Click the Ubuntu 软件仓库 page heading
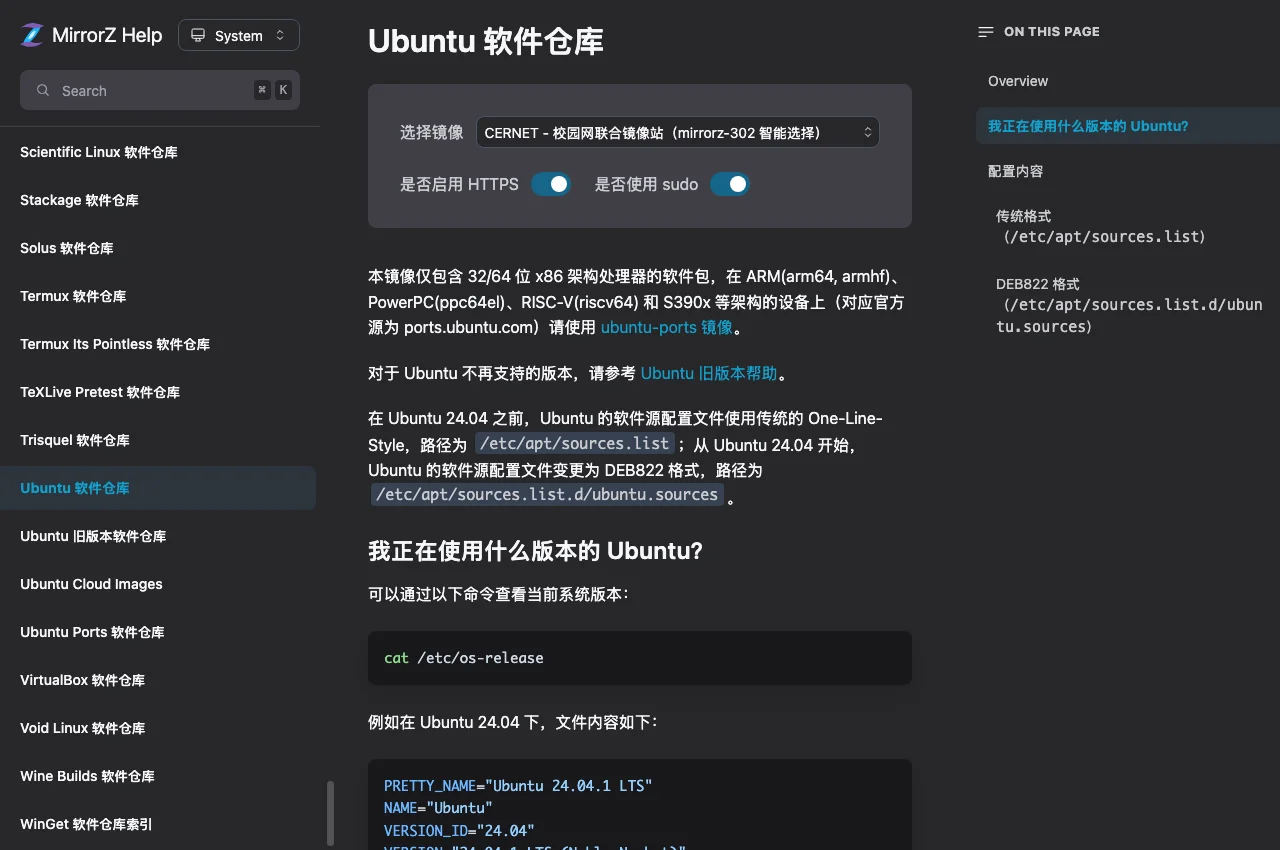Image resolution: width=1280 pixels, height=850 pixels. pyautogui.click(x=486, y=41)
